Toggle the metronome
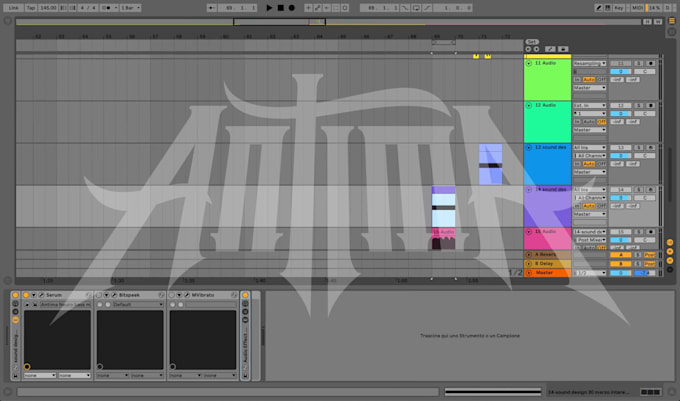680x401 pixels. click(x=106, y=8)
